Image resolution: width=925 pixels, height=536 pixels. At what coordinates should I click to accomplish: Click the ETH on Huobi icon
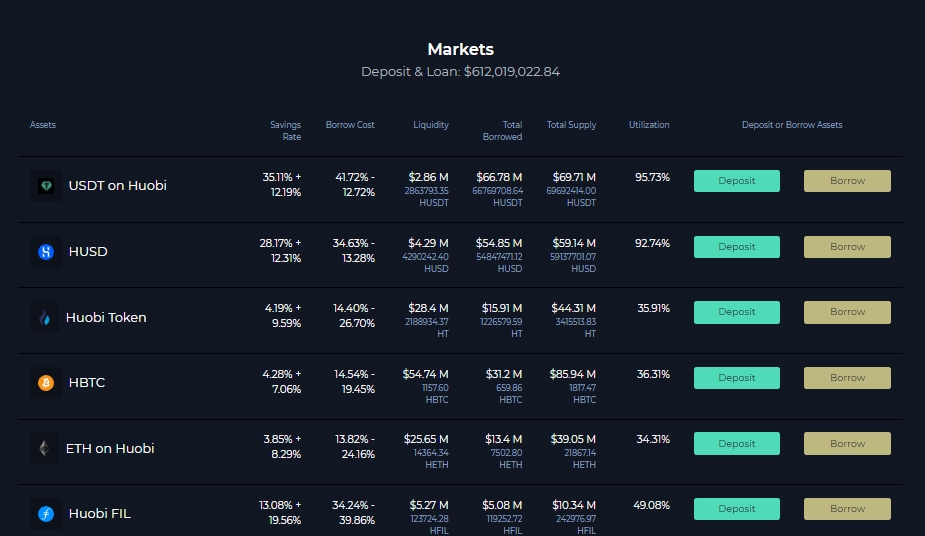click(x=45, y=449)
